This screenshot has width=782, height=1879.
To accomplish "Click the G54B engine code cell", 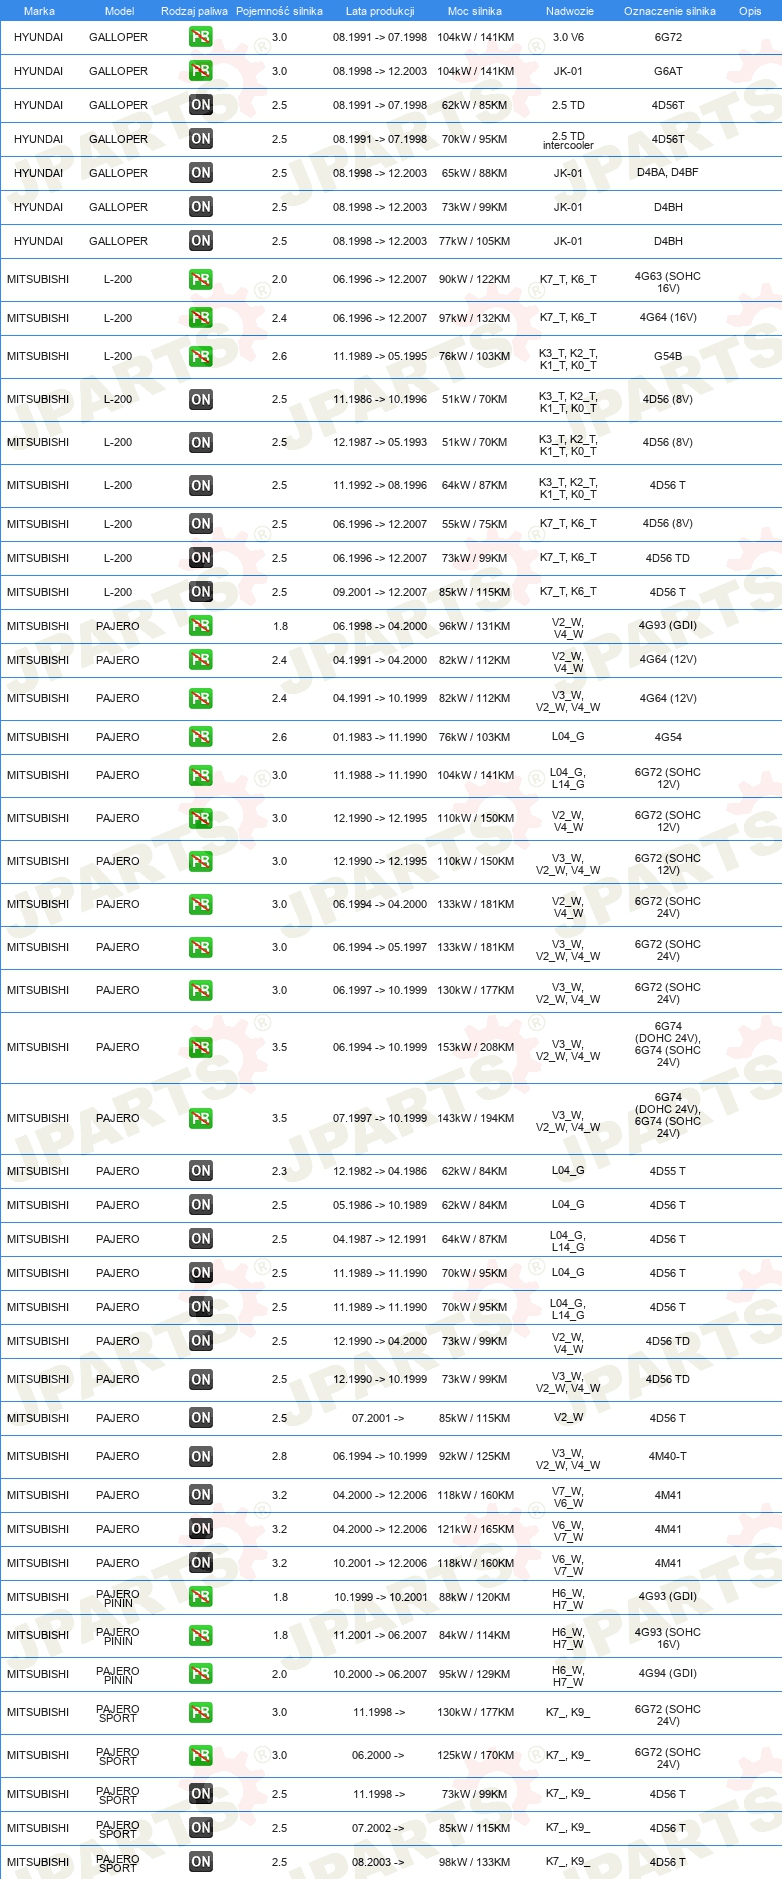I will coord(668,356).
